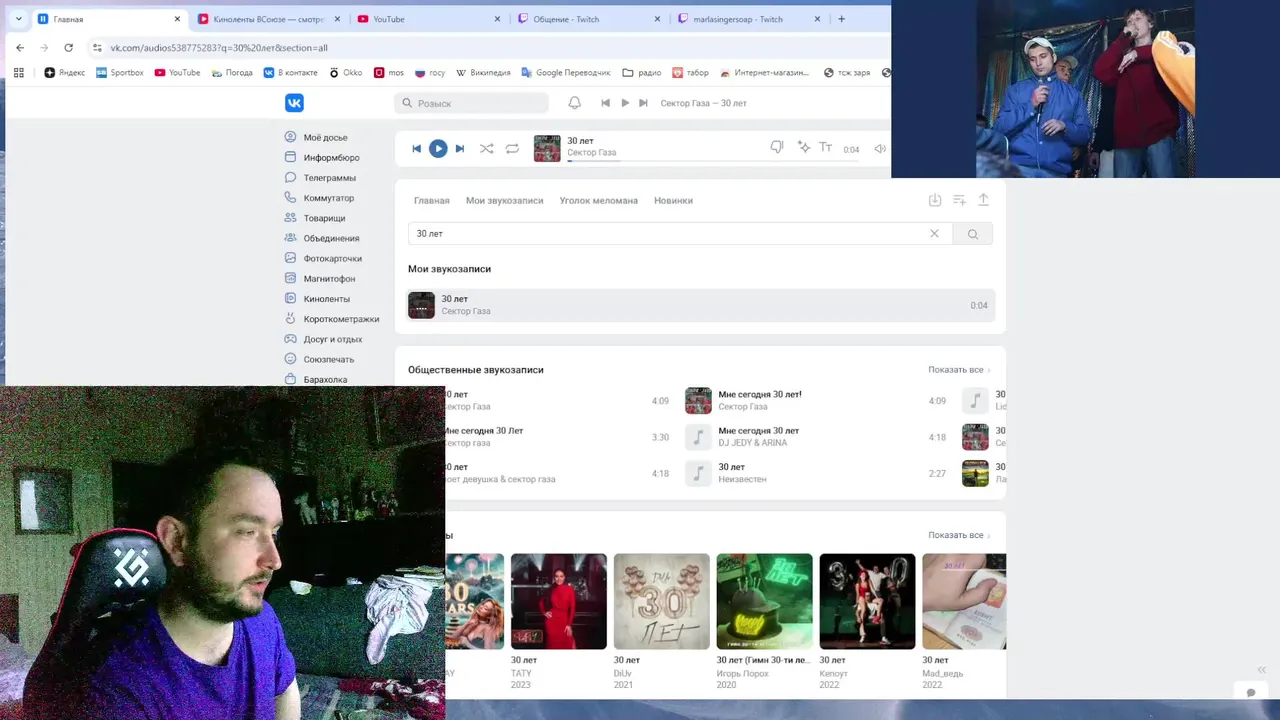
Task: Reload the page
Action: (x=68, y=48)
